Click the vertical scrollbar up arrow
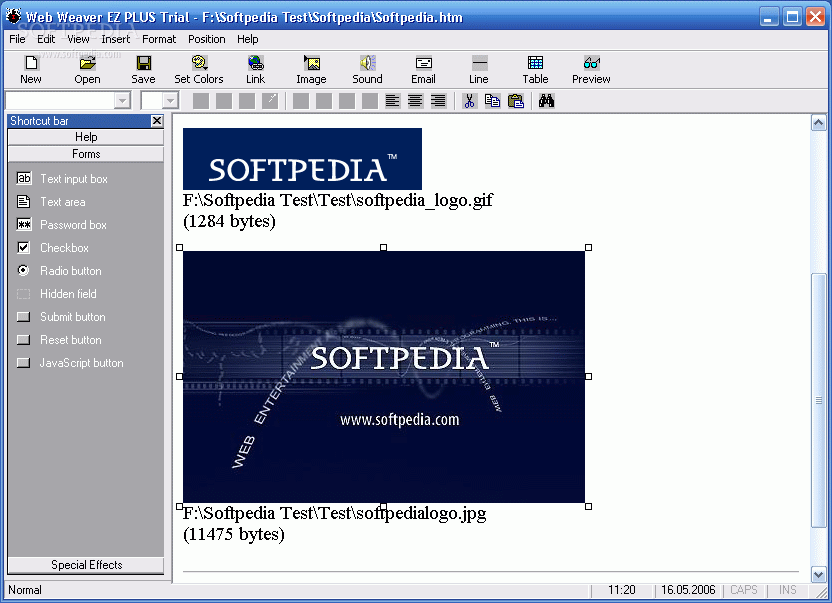 (818, 123)
